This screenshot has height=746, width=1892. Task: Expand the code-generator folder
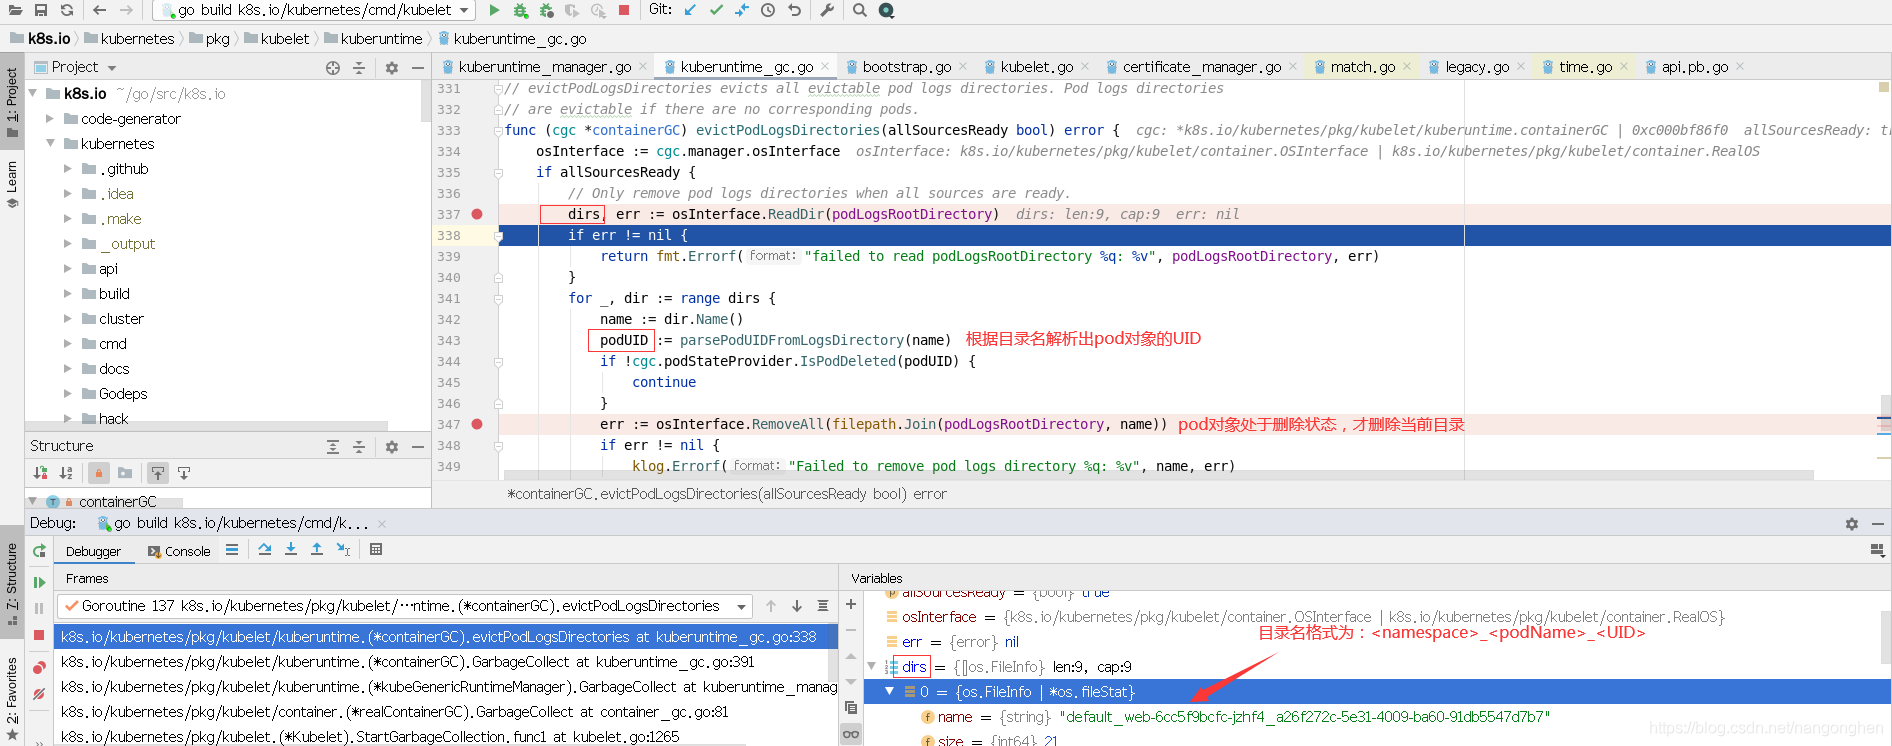[x=50, y=118]
